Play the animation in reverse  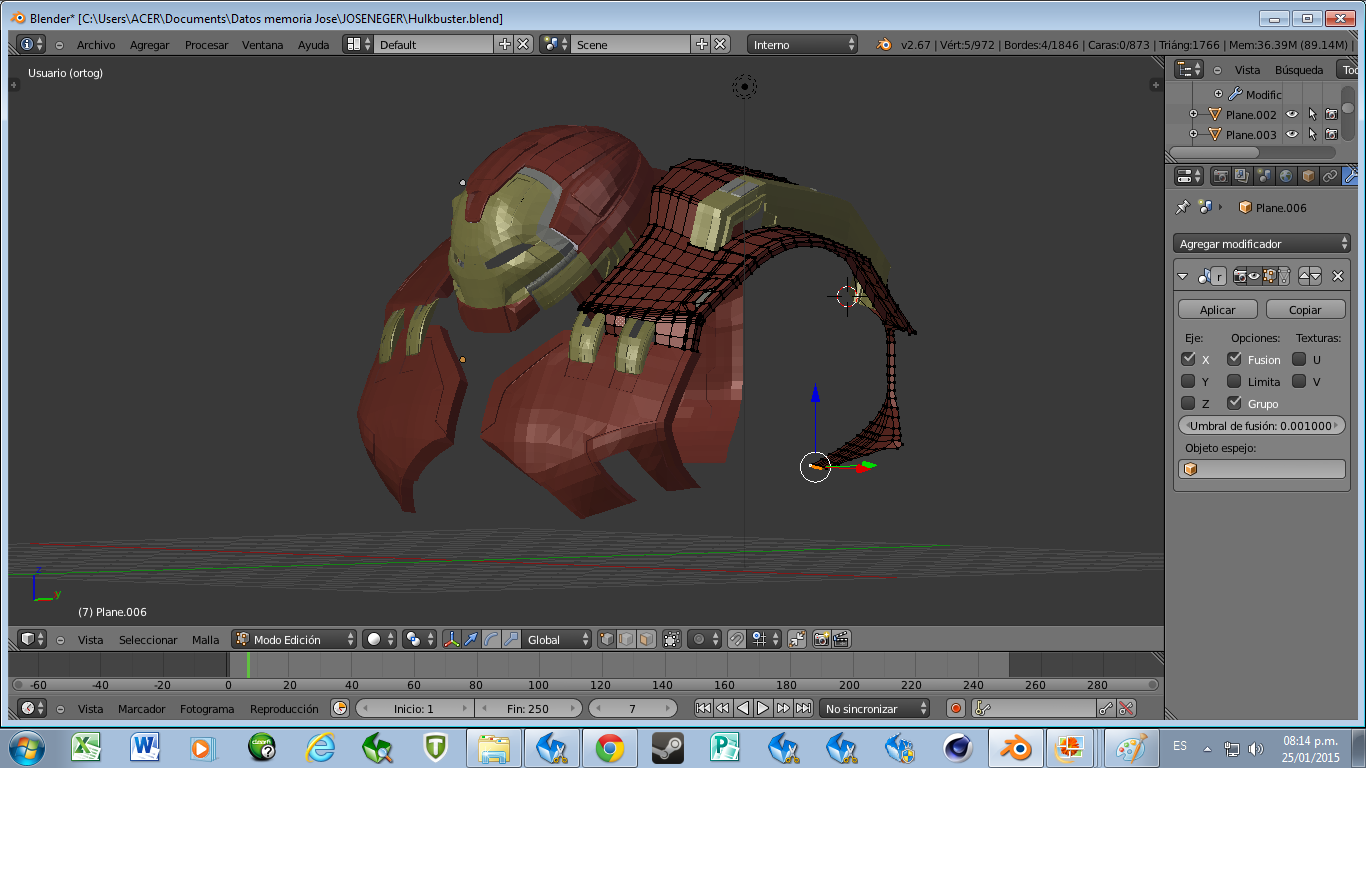click(x=743, y=708)
